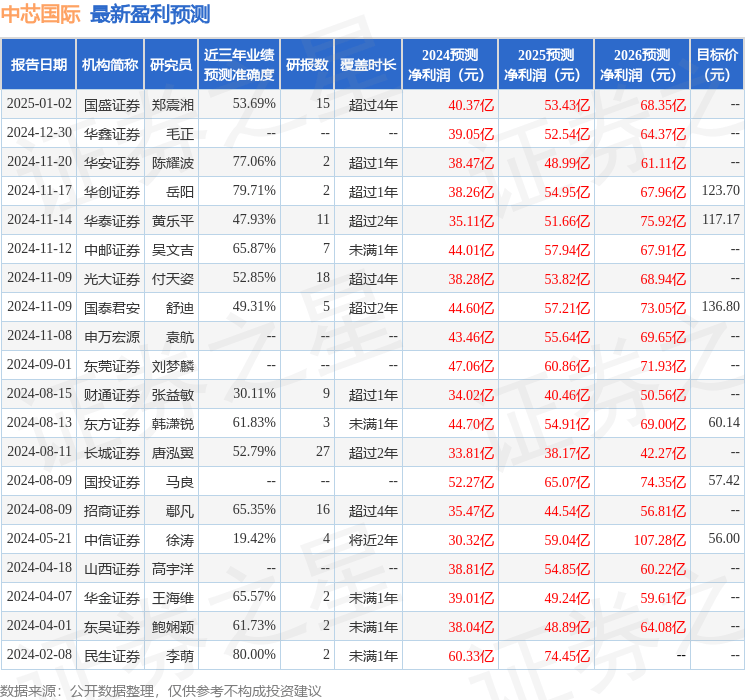Viewport: 745px width, 700px height.
Task: Select the 华泰证券 institution cell
Action: click(112, 221)
